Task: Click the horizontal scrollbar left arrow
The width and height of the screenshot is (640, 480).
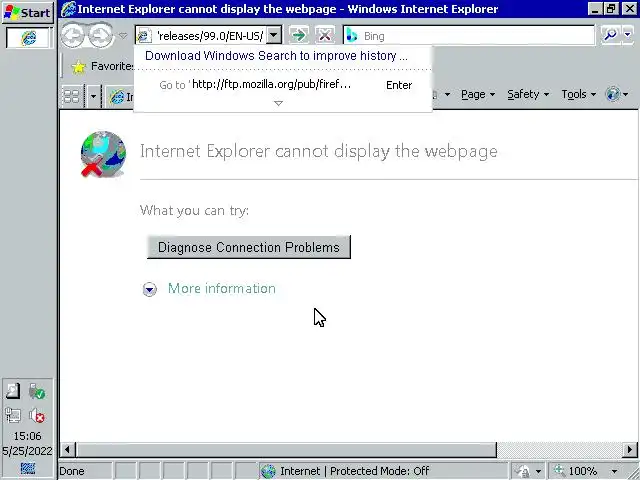Action: pos(67,450)
